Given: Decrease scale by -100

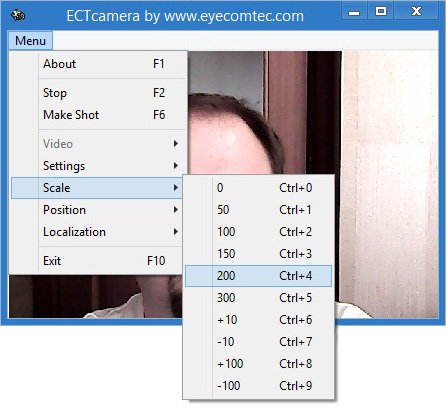Looking at the screenshot, I should (x=258, y=386).
